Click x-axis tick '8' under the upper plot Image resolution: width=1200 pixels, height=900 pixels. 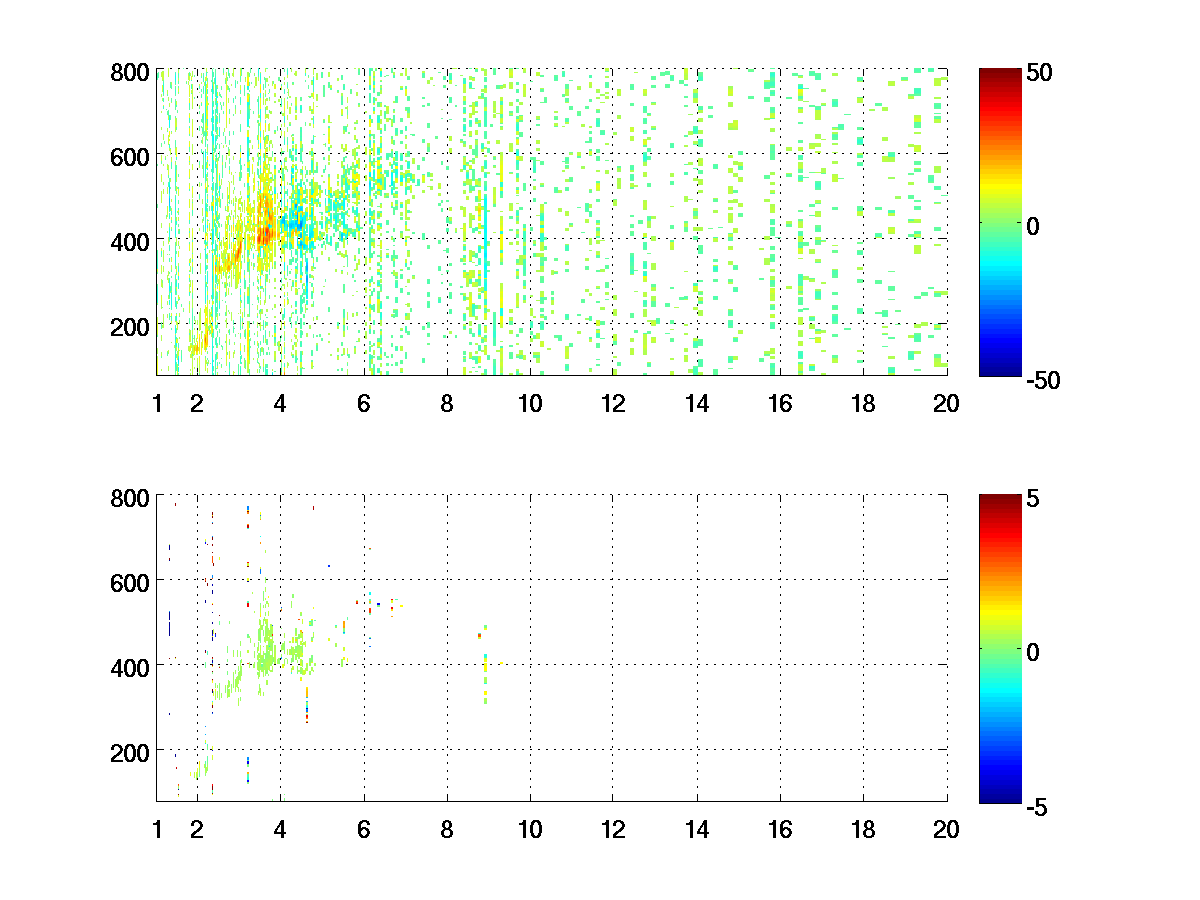click(446, 404)
